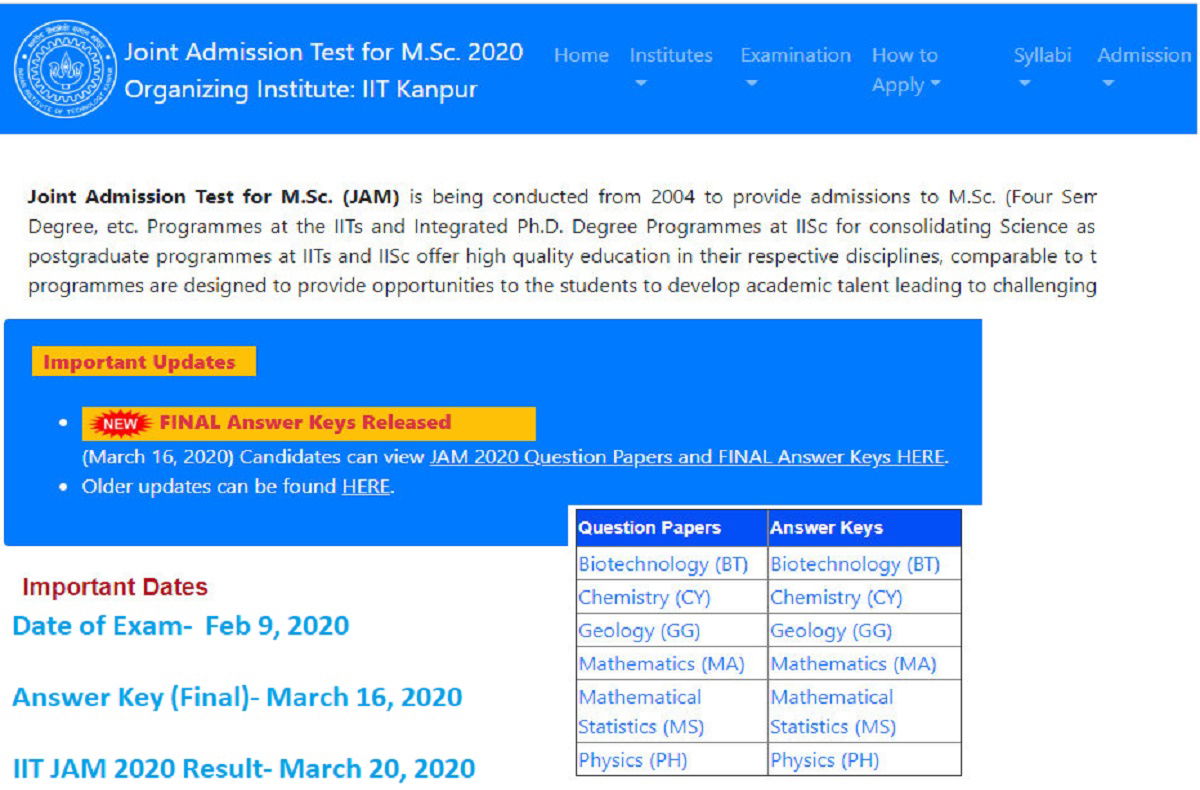Open the Home menu item

coord(581,55)
